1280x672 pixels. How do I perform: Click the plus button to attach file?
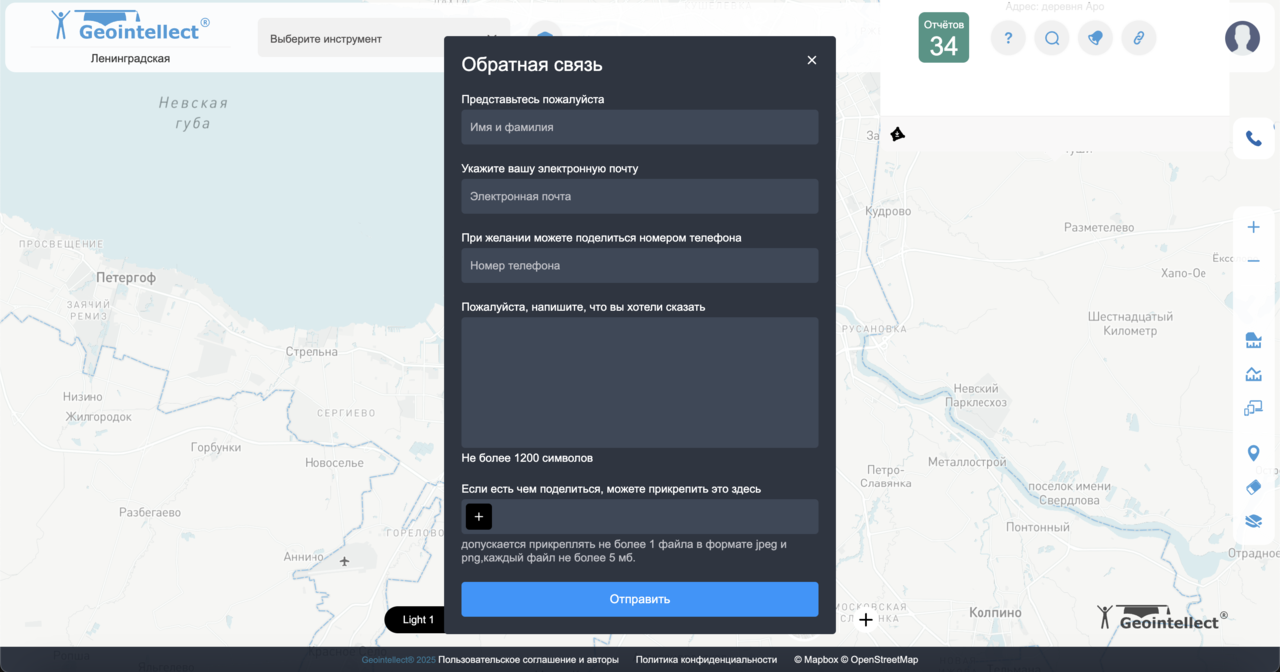pyautogui.click(x=479, y=517)
